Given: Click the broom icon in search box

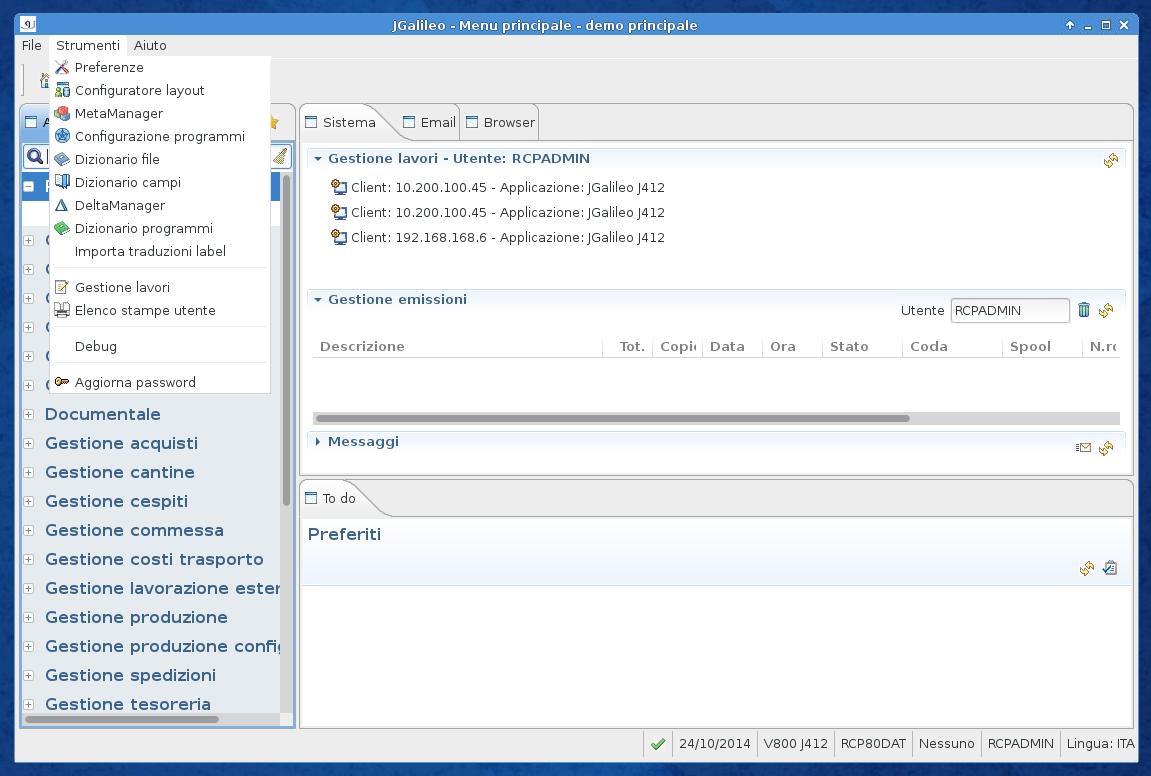Looking at the screenshot, I should 280,156.
